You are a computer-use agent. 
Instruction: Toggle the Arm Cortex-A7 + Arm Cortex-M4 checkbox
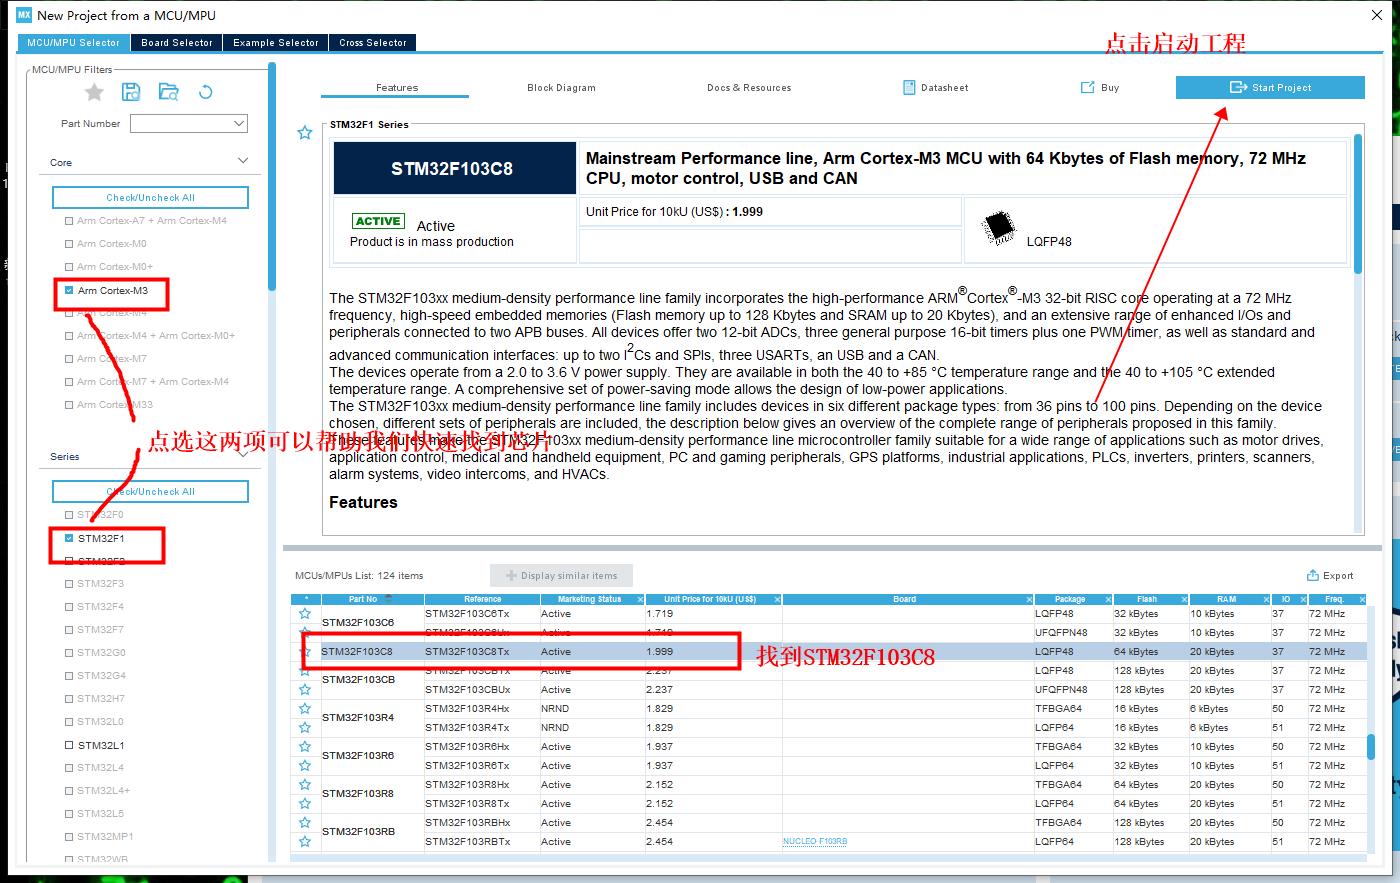click(x=69, y=220)
